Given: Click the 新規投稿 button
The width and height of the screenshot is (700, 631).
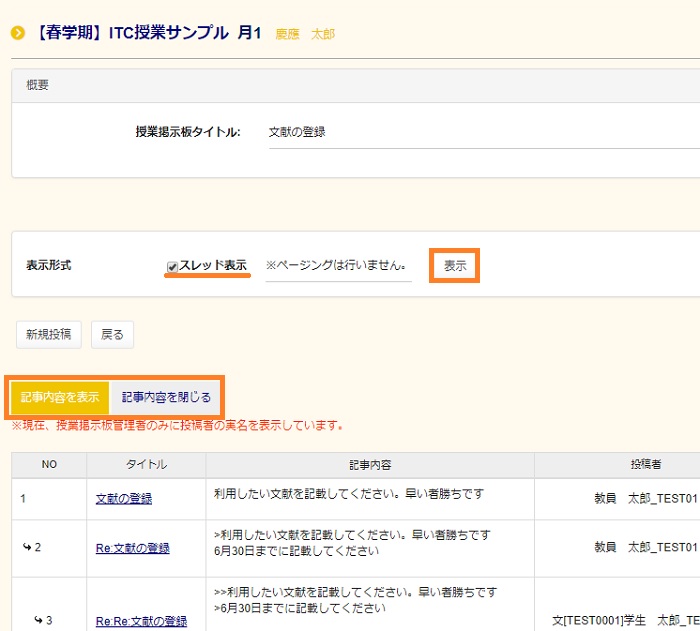Looking at the screenshot, I should (48, 335).
